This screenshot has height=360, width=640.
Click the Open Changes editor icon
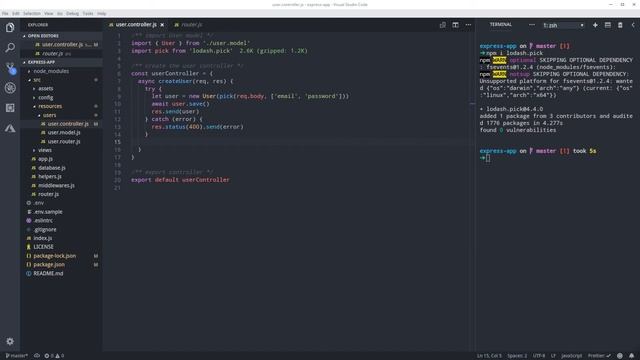(x=442, y=25)
